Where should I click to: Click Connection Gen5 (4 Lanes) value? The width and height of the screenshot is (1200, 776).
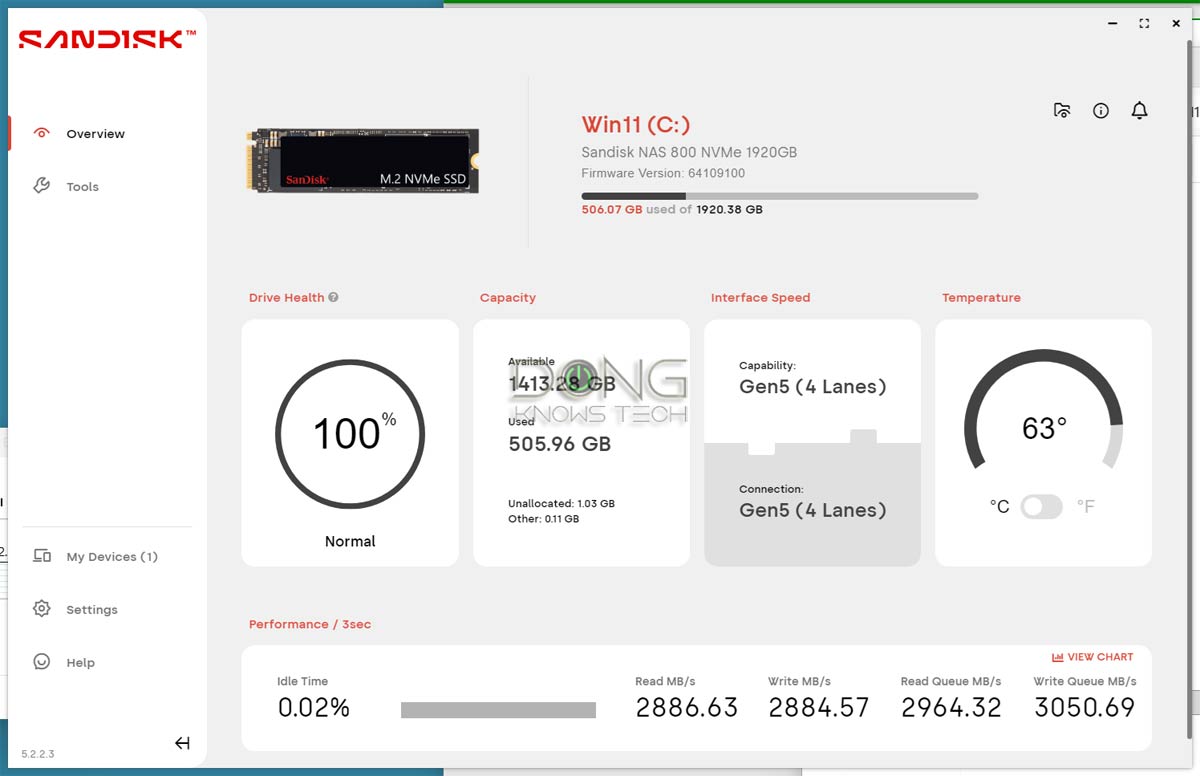[x=813, y=510]
